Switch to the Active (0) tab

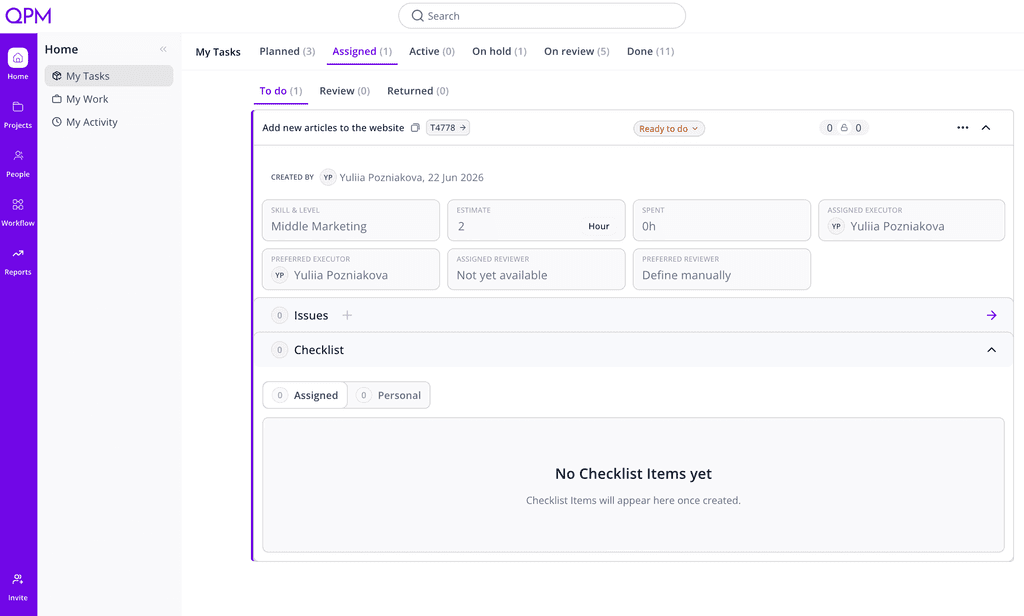432,51
